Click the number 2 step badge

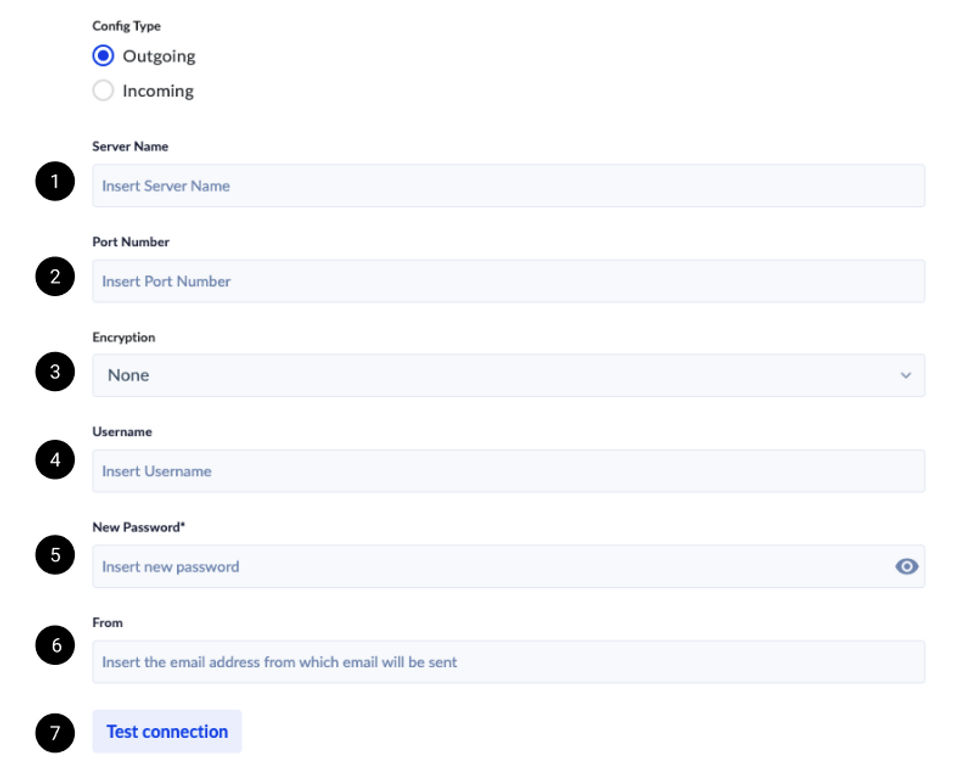[55, 277]
